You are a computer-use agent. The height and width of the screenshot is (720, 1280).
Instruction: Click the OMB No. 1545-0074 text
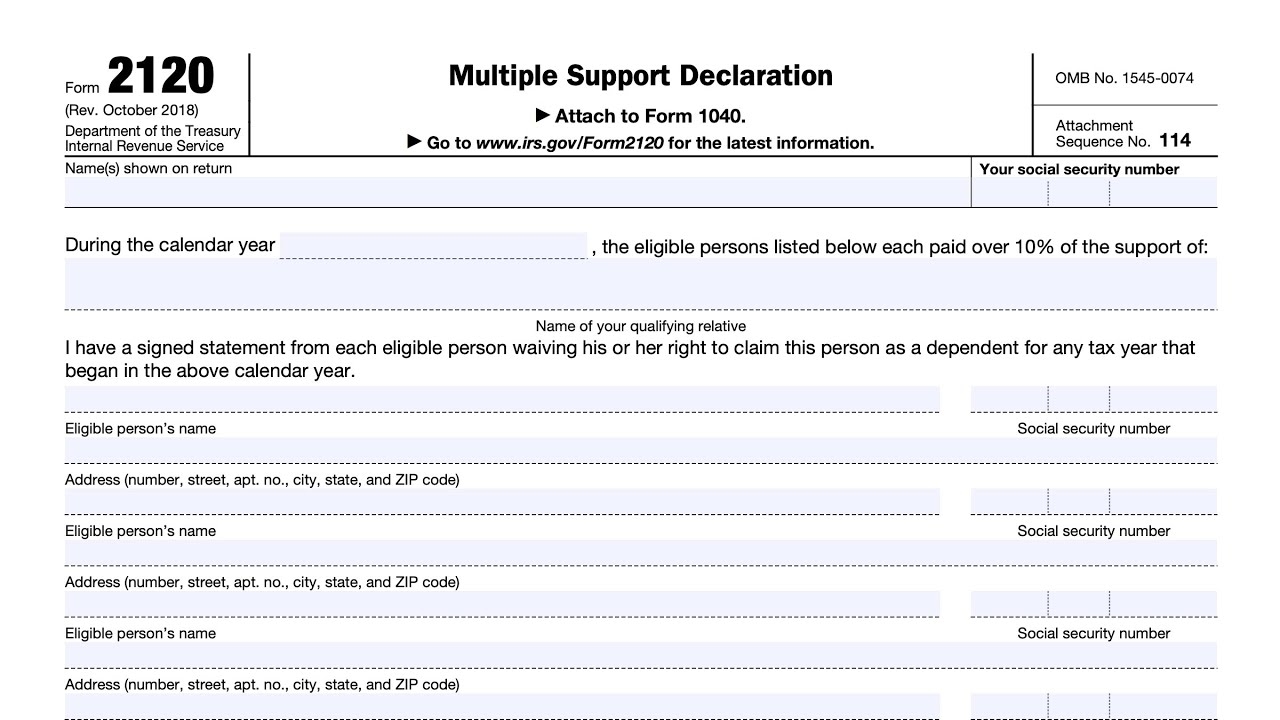[x=1124, y=78]
